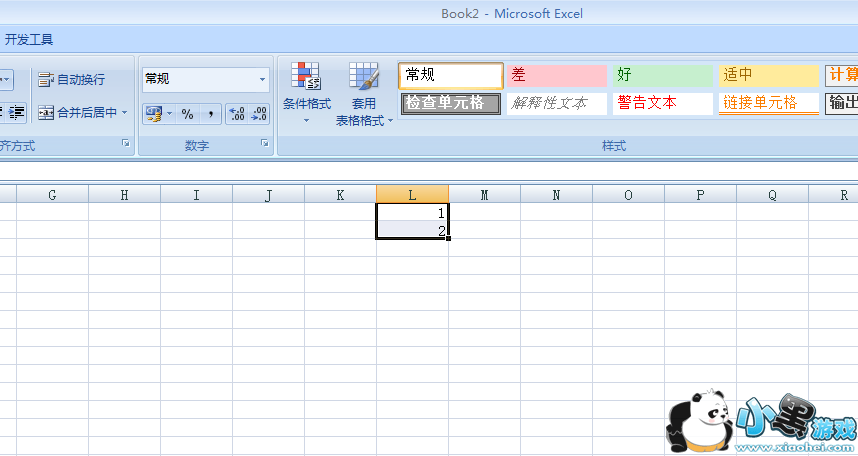The width and height of the screenshot is (858, 456).
Task: Select column J header
Action: 268,194
